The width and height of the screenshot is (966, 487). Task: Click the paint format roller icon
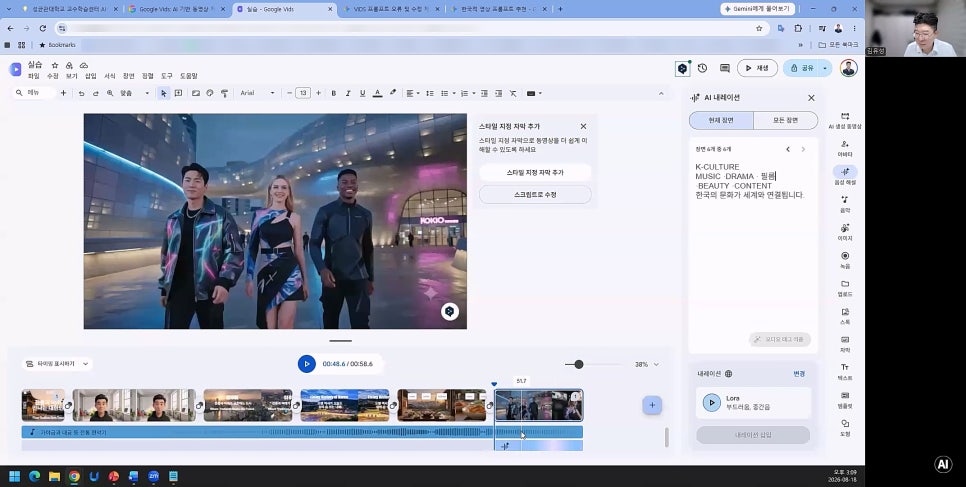tap(224, 93)
